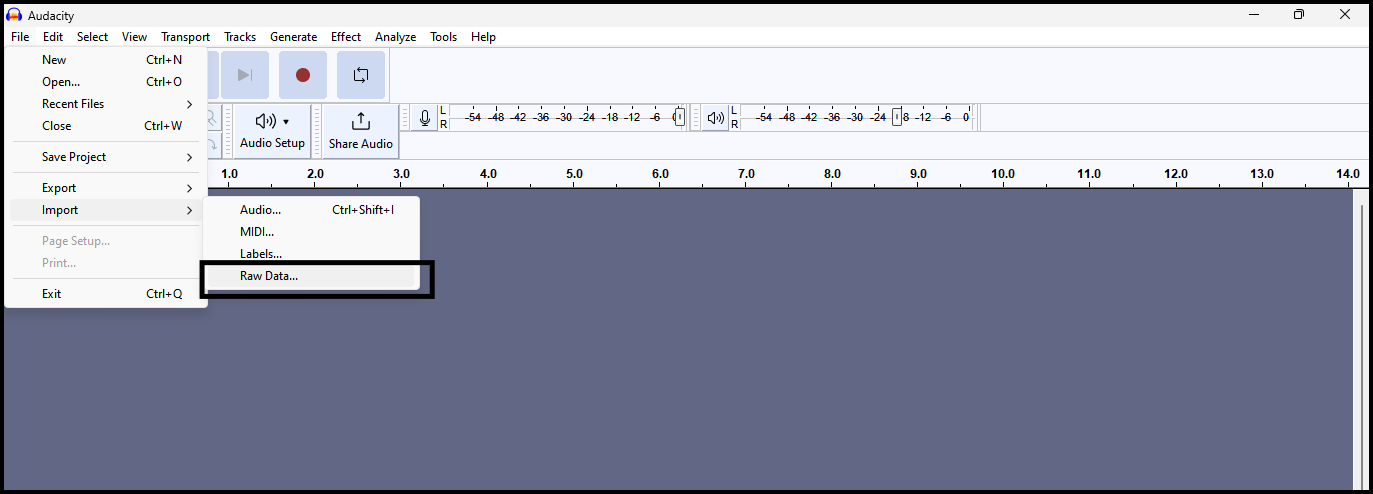This screenshot has width=1373, height=494.
Task: Click the Import menu entry
Action: (x=106, y=210)
